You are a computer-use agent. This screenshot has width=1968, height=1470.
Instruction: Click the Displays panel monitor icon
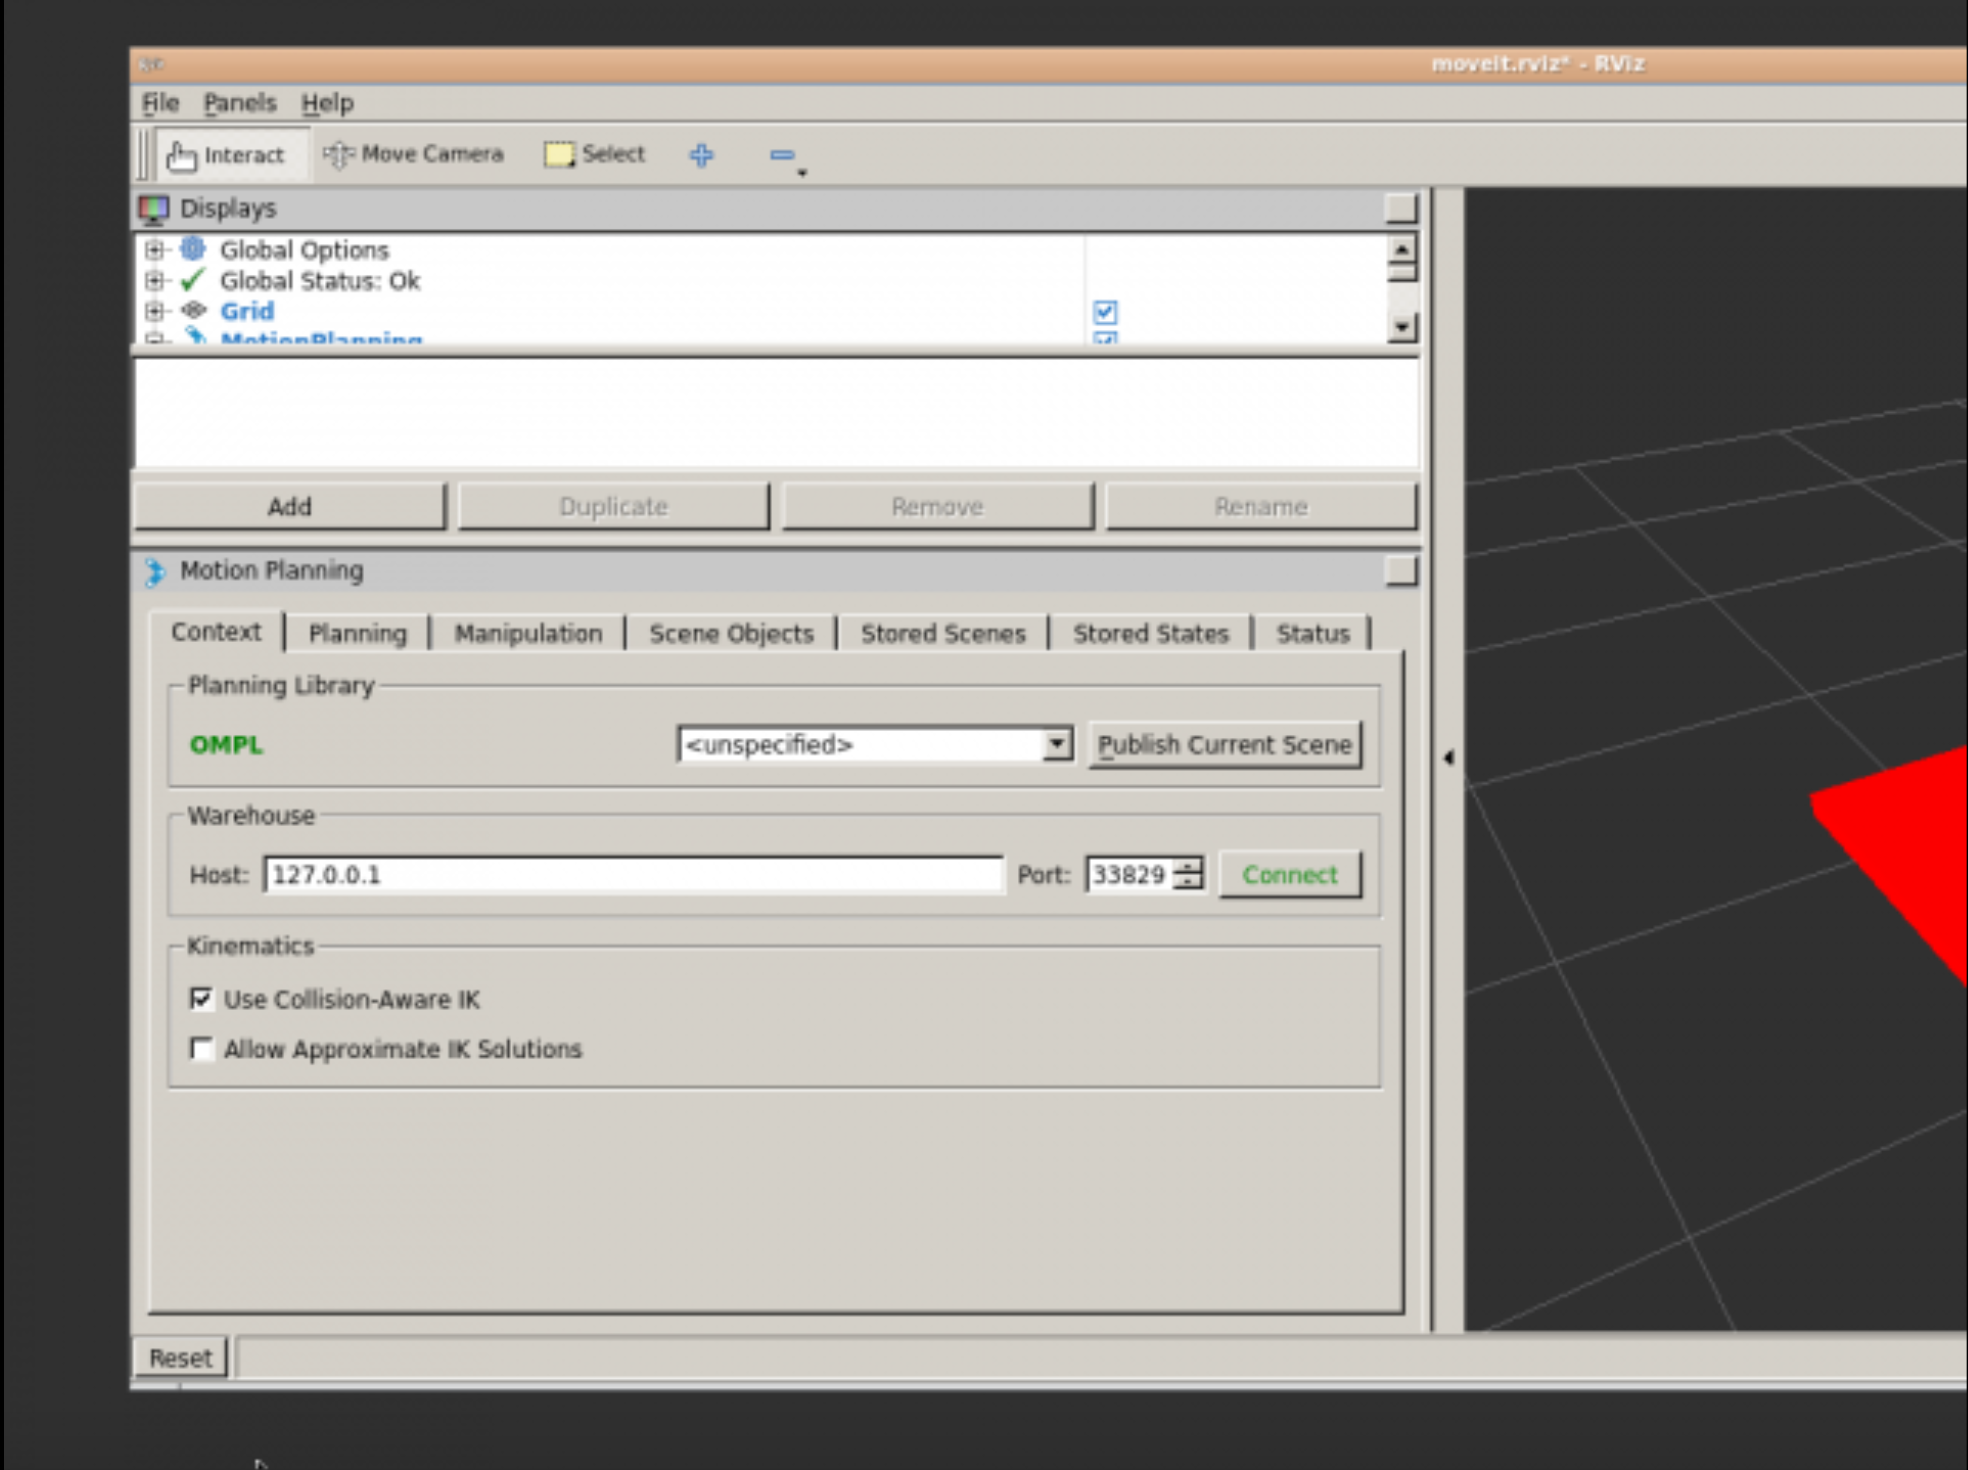point(153,209)
